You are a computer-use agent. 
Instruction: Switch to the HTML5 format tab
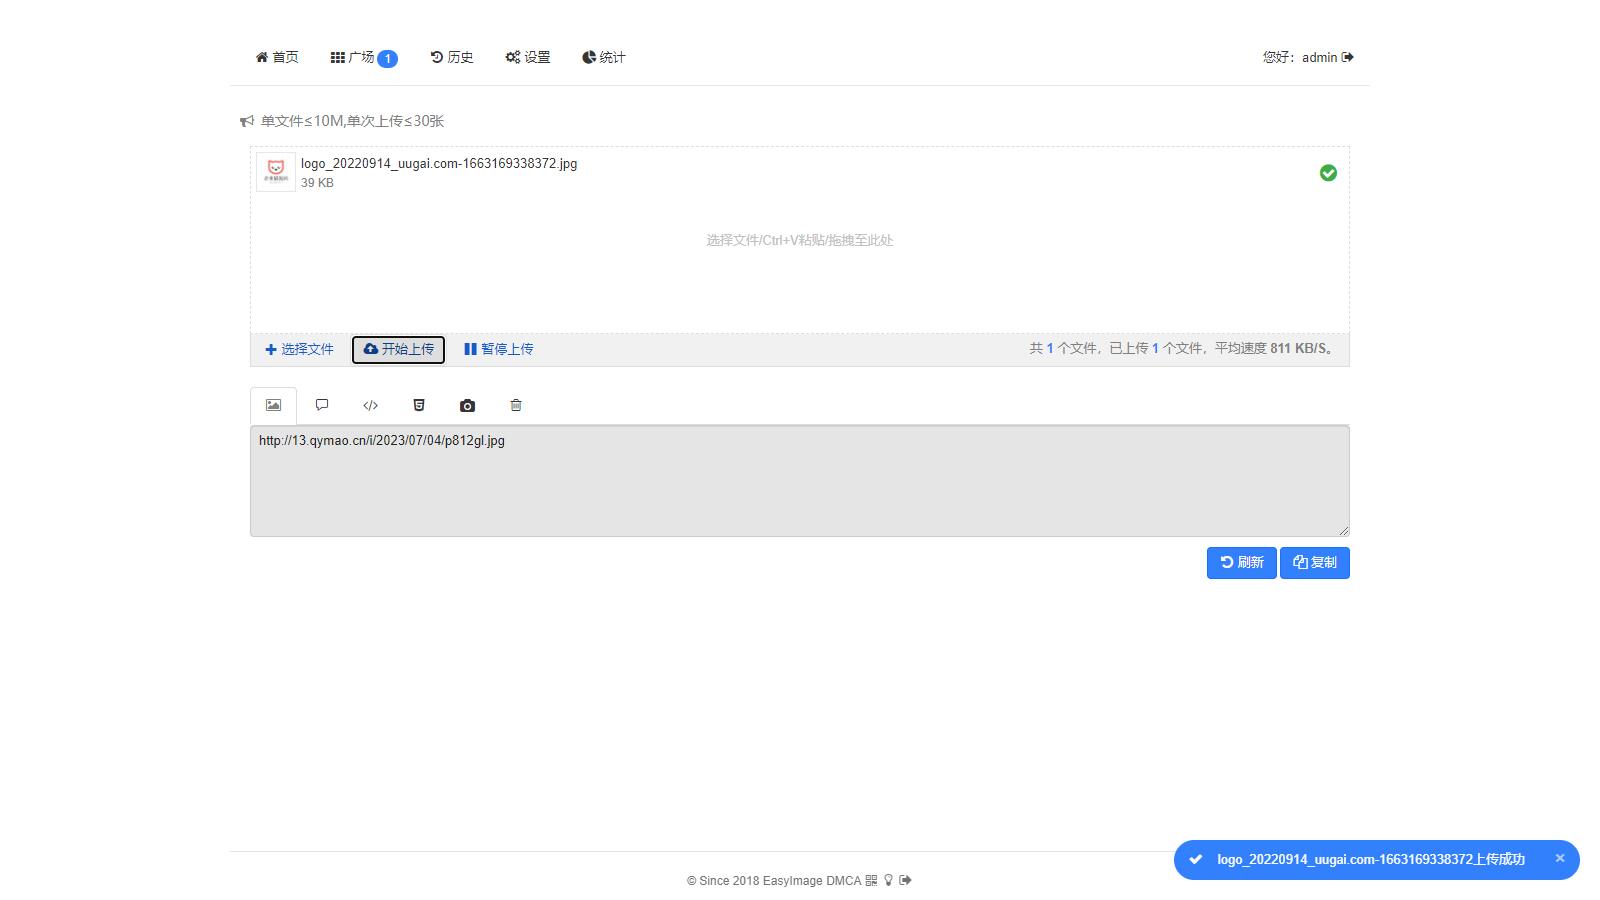coord(419,405)
